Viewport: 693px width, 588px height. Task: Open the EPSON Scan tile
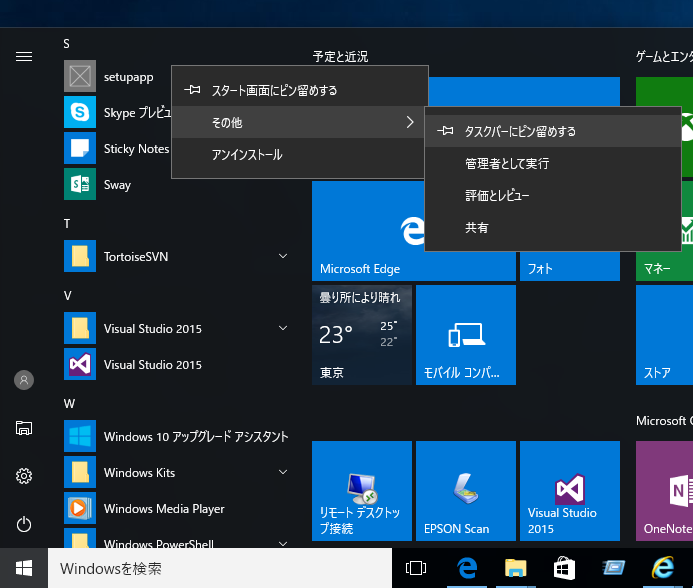pyautogui.click(x=466, y=491)
